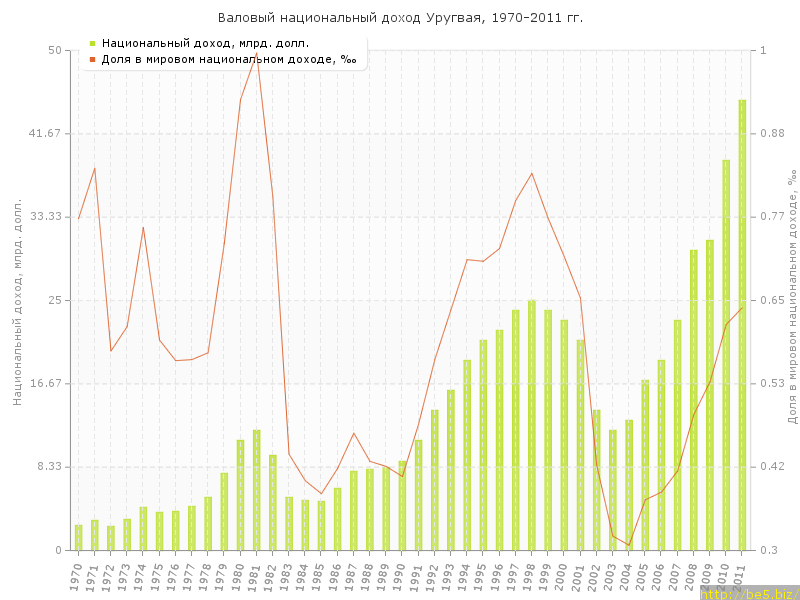The width and height of the screenshot is (800, 600).
Task: Click the '41.67' value on left axis
Action: [48, 133]
